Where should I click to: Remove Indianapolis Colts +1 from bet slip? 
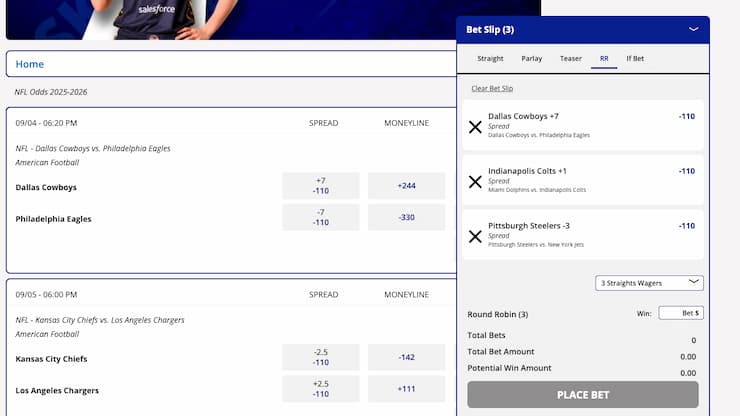(475, 182)
